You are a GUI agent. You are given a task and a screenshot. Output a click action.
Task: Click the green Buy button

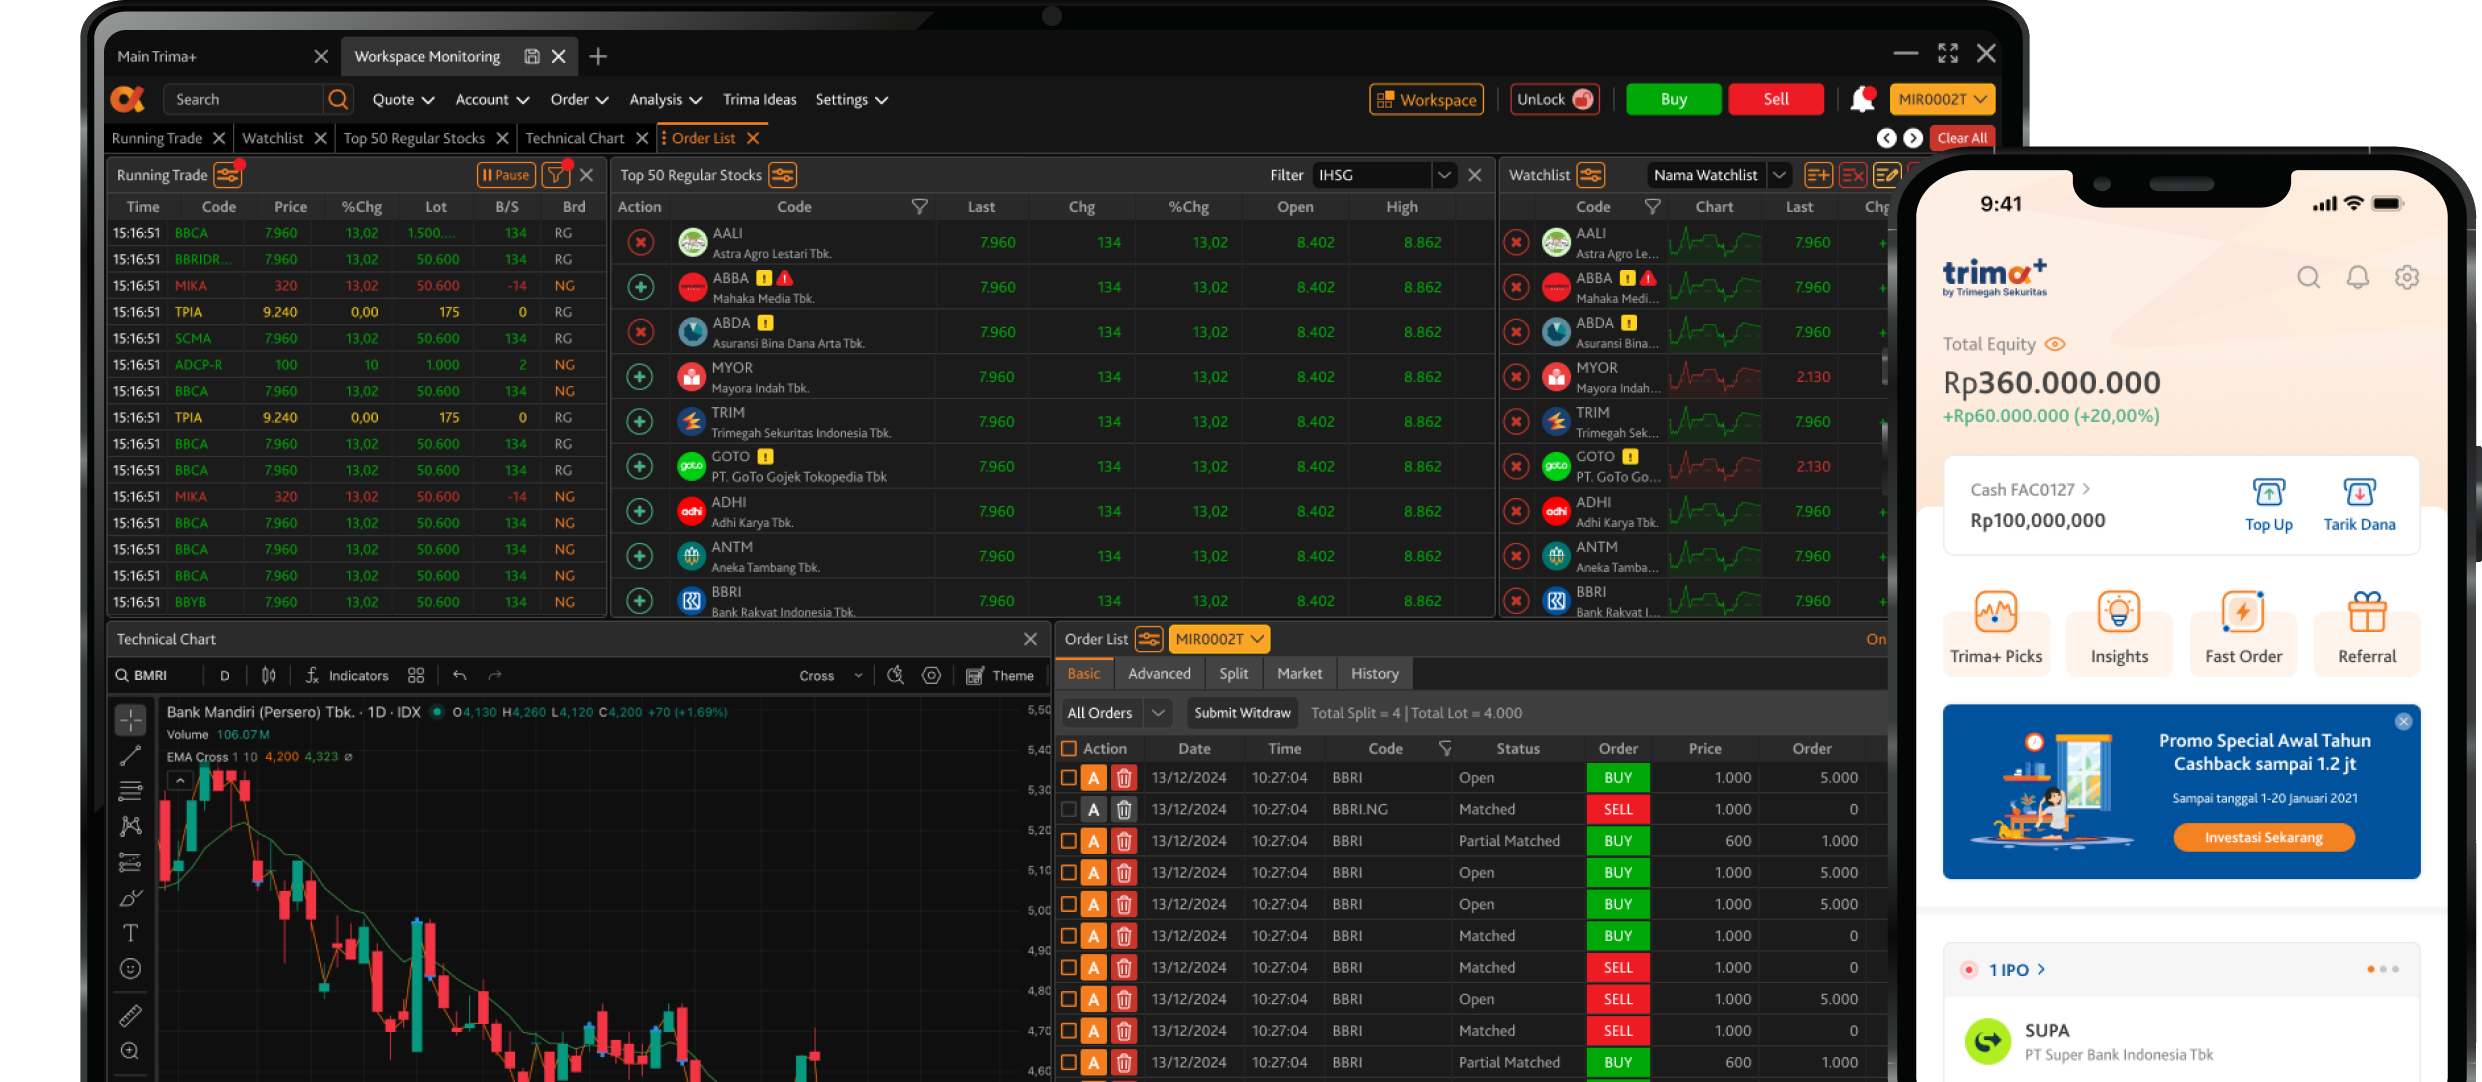(x=1673, y=99)
